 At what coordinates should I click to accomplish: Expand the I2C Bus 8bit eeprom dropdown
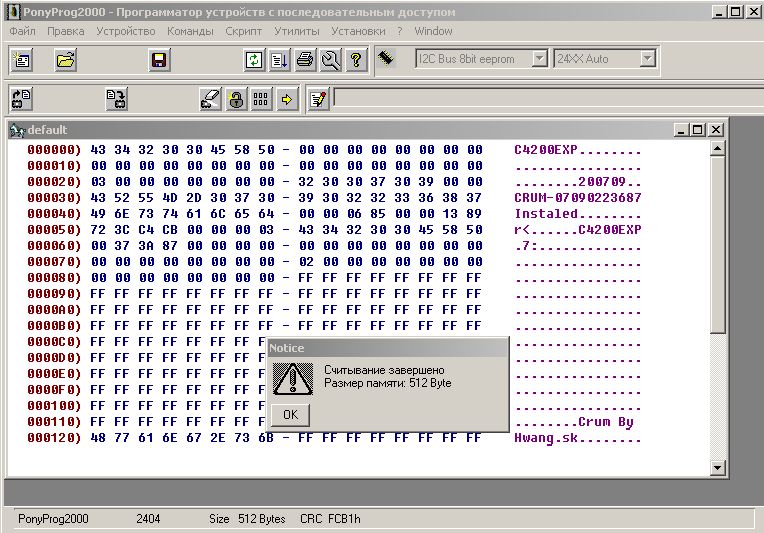[540, 59]
